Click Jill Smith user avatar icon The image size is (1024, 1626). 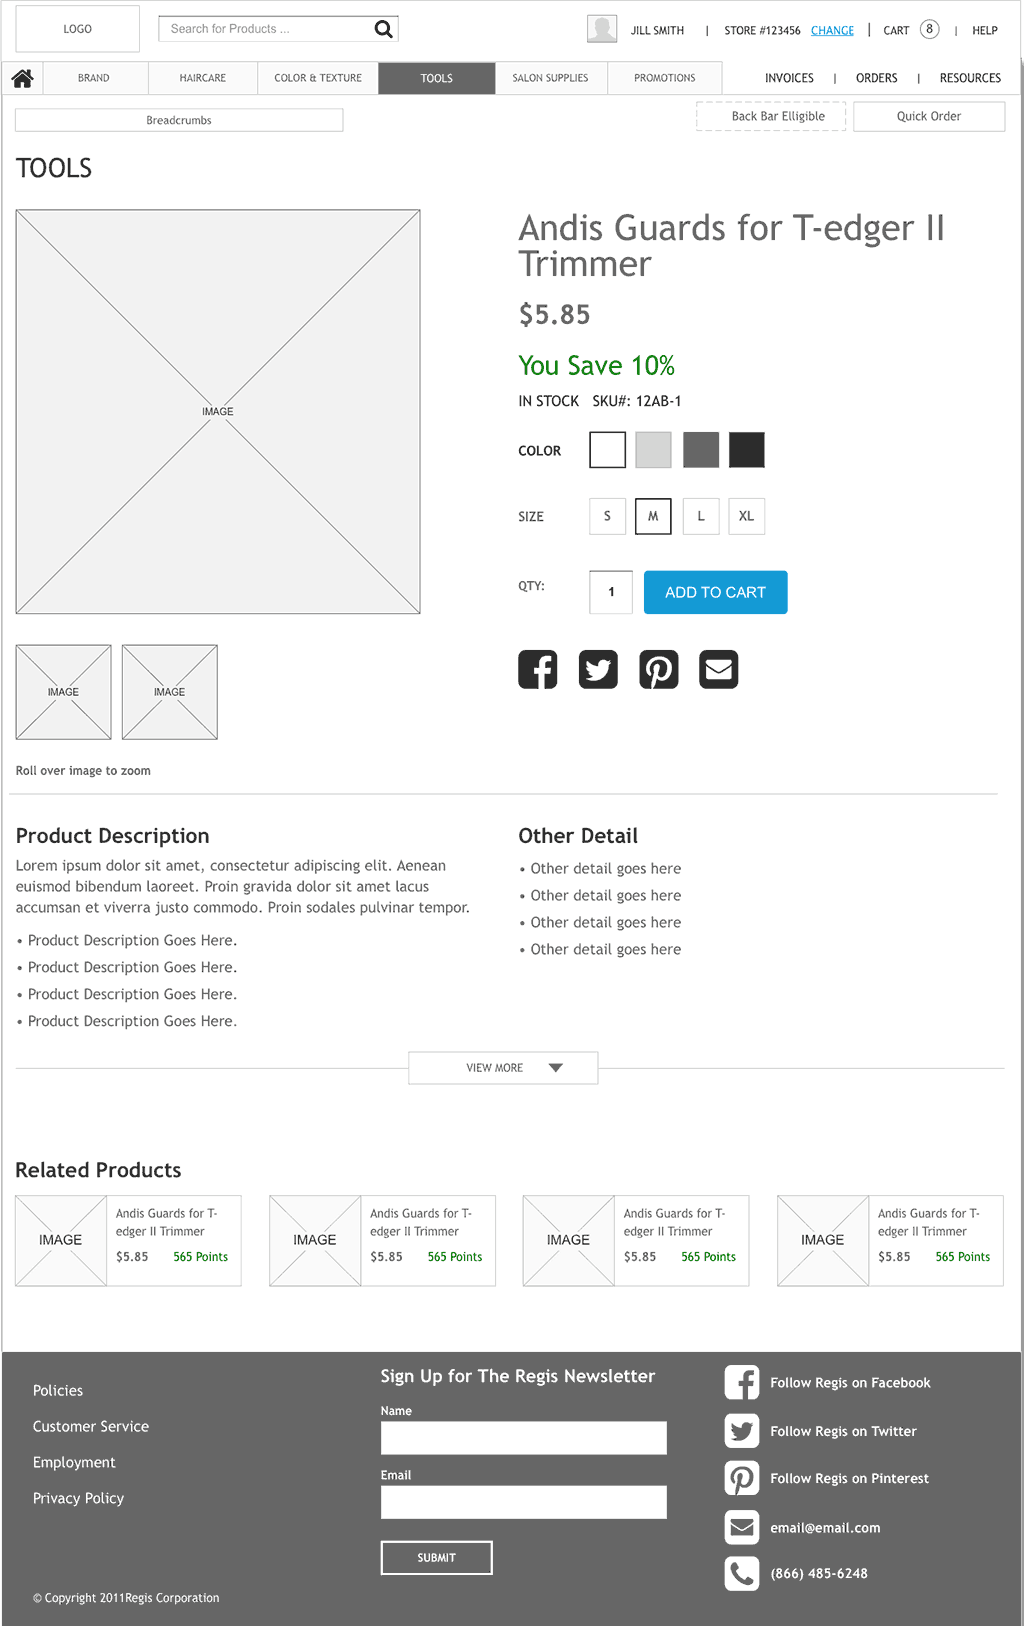pyautogui.click(x=602, y=29)
